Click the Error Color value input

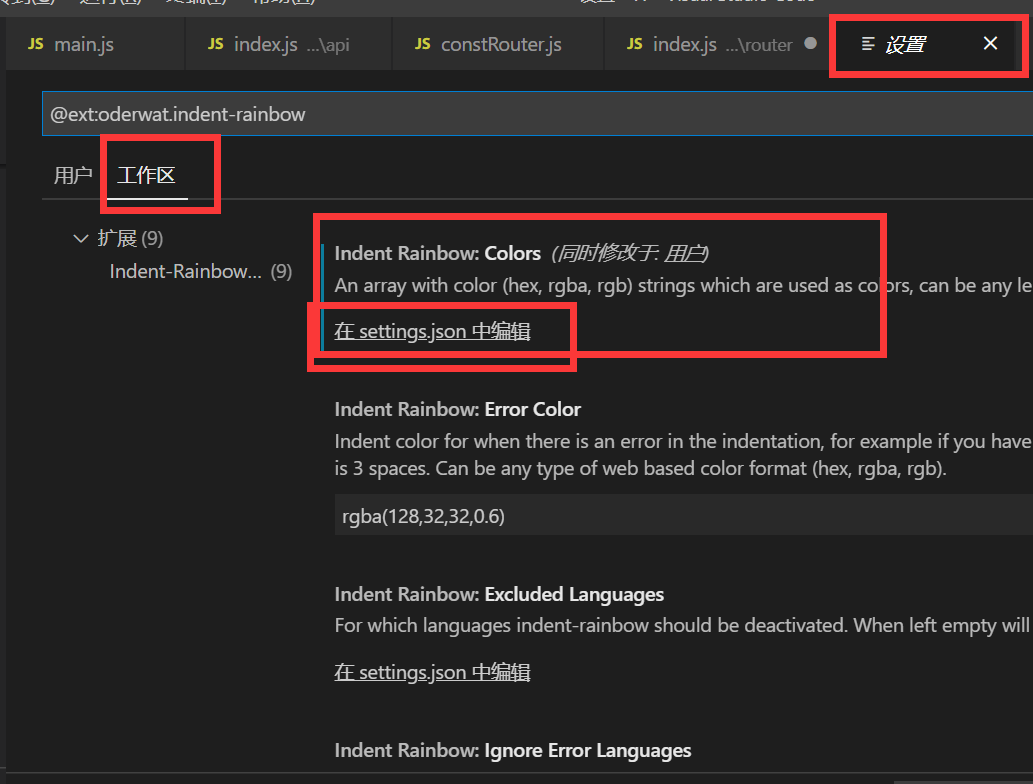pyautogui.click(x=684, y=516)
